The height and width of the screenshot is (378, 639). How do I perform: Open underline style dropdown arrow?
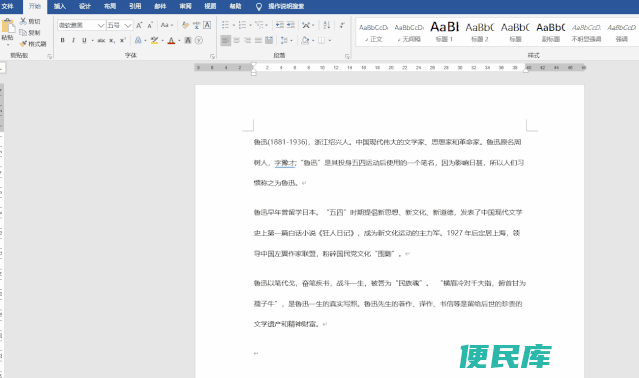point(93,41)
